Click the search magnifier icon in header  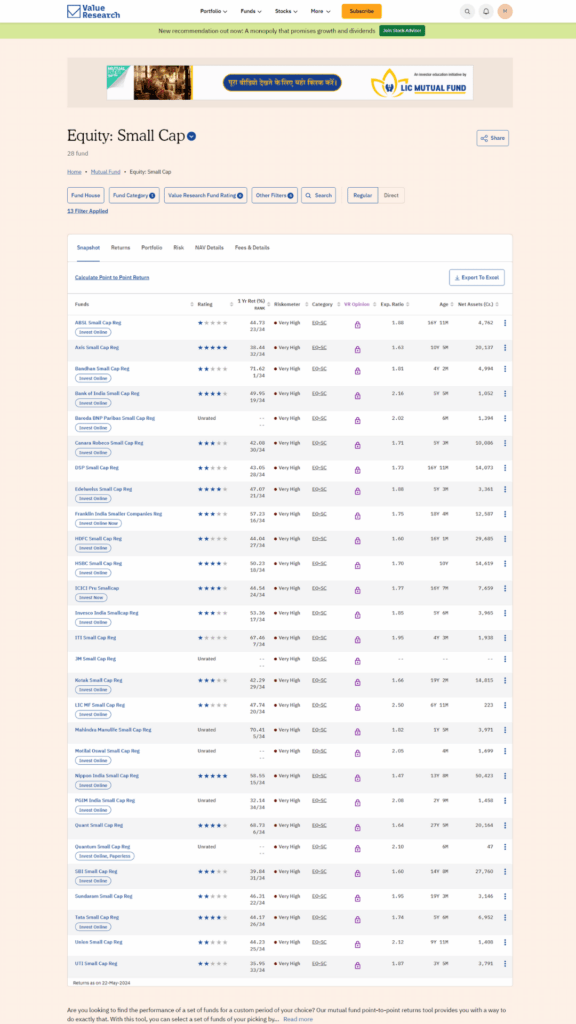click(467, 11)
